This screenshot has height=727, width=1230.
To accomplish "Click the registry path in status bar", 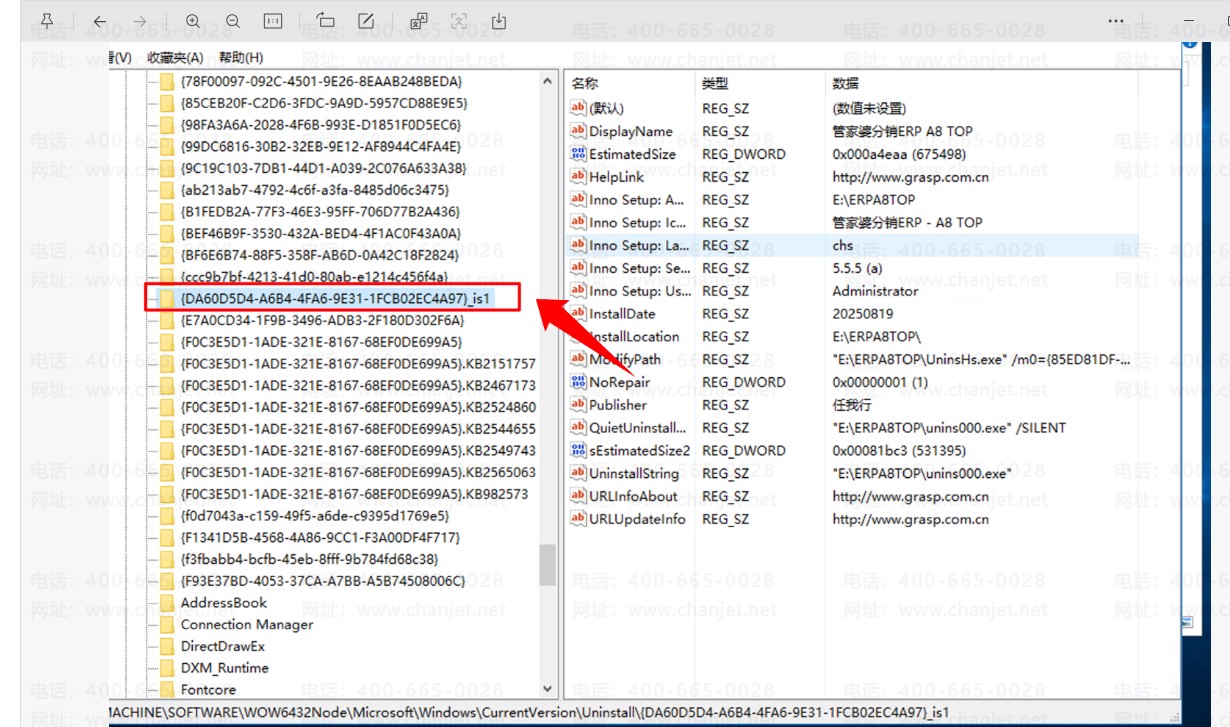I will point(529,713).
